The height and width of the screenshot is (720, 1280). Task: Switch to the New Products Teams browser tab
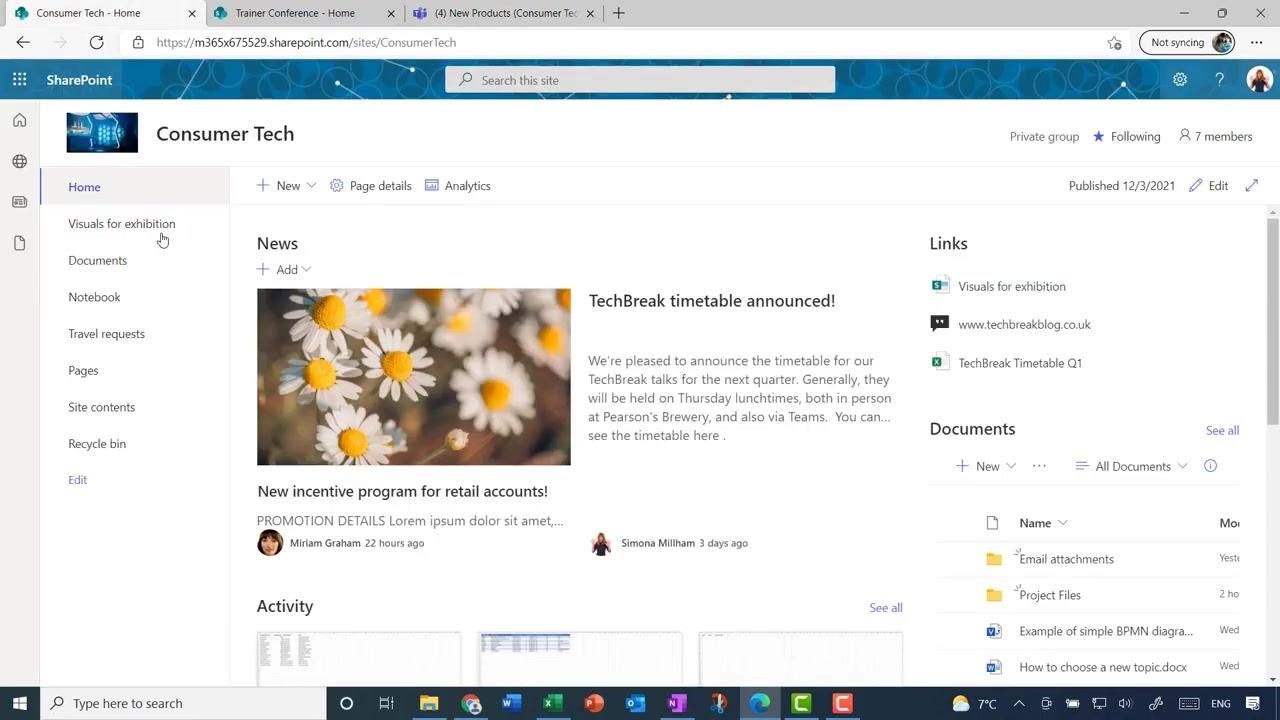click(505, 13)
